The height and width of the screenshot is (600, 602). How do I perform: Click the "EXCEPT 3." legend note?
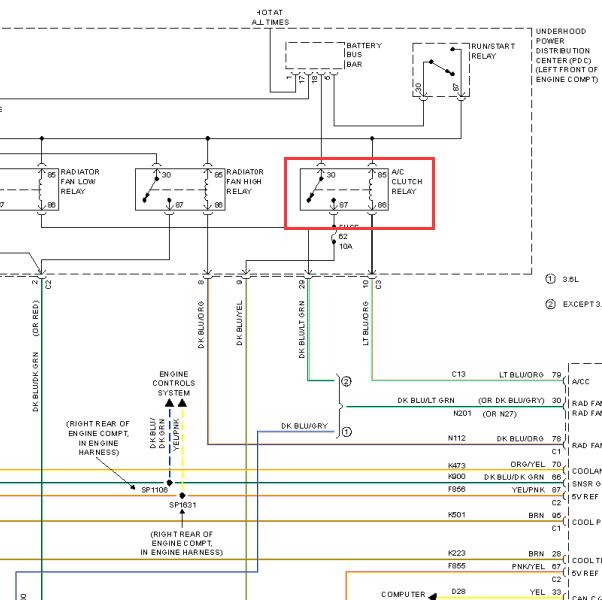click(582, 304)
